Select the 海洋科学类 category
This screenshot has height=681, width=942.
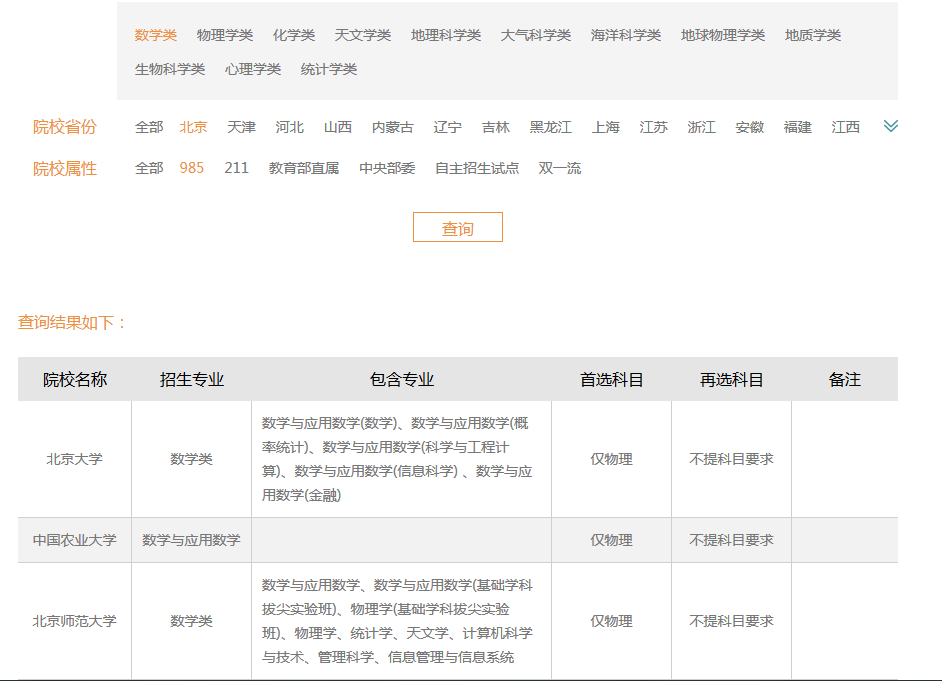click(626, 35)
